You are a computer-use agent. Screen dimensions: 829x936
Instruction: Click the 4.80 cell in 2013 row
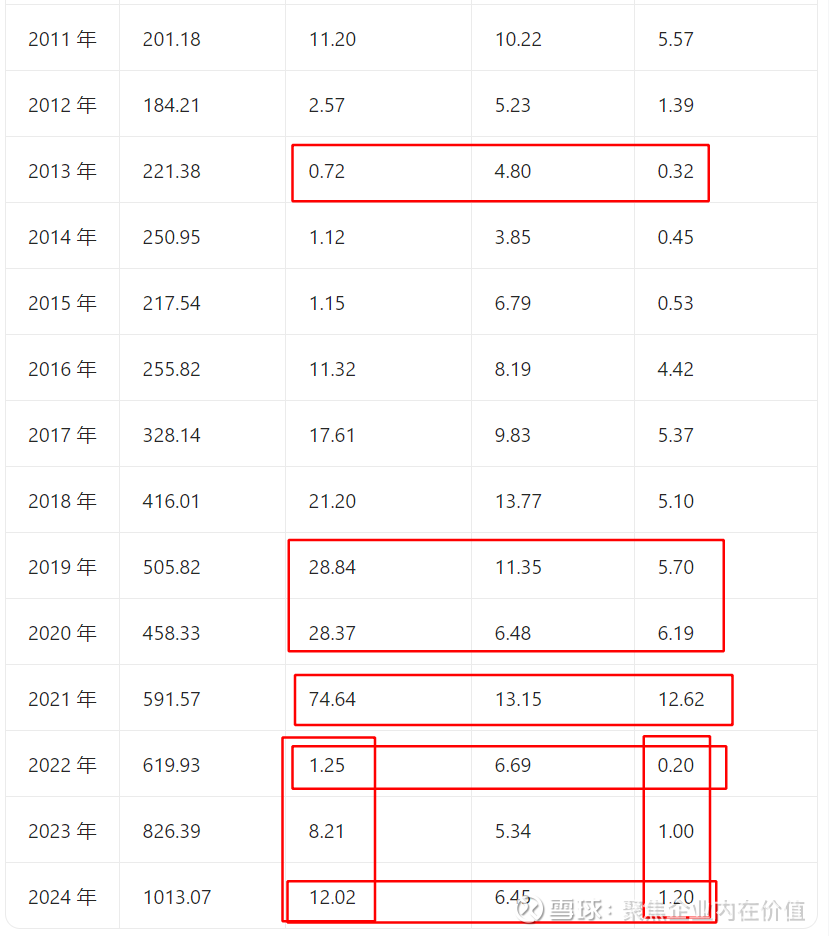click(x=513, y=172)
